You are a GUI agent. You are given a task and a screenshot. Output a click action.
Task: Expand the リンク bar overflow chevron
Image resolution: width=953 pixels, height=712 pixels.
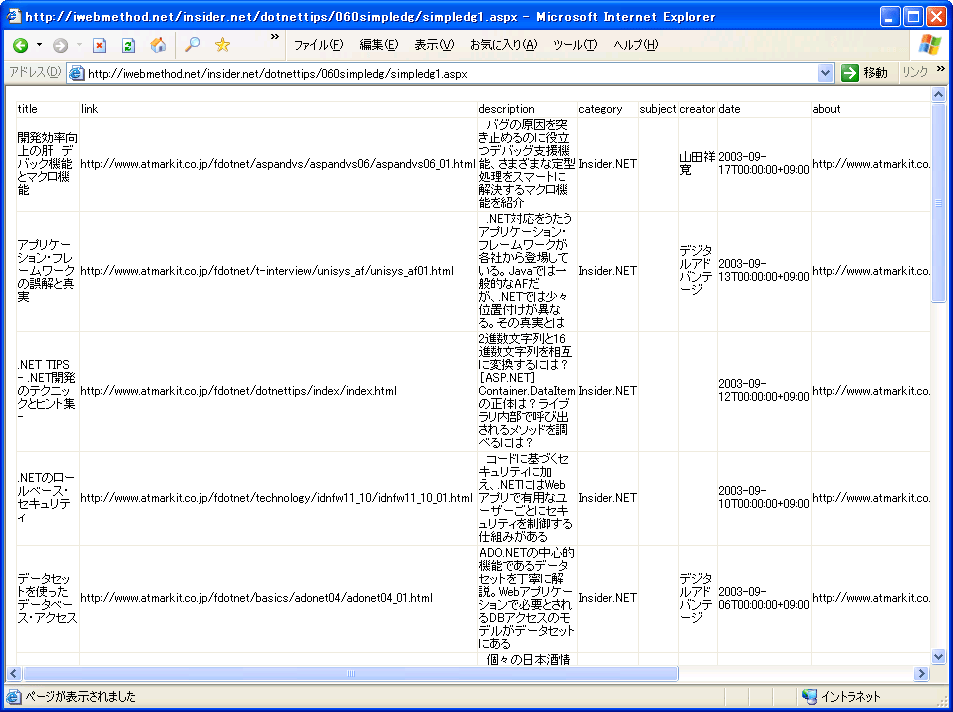(x=941, y=69)
